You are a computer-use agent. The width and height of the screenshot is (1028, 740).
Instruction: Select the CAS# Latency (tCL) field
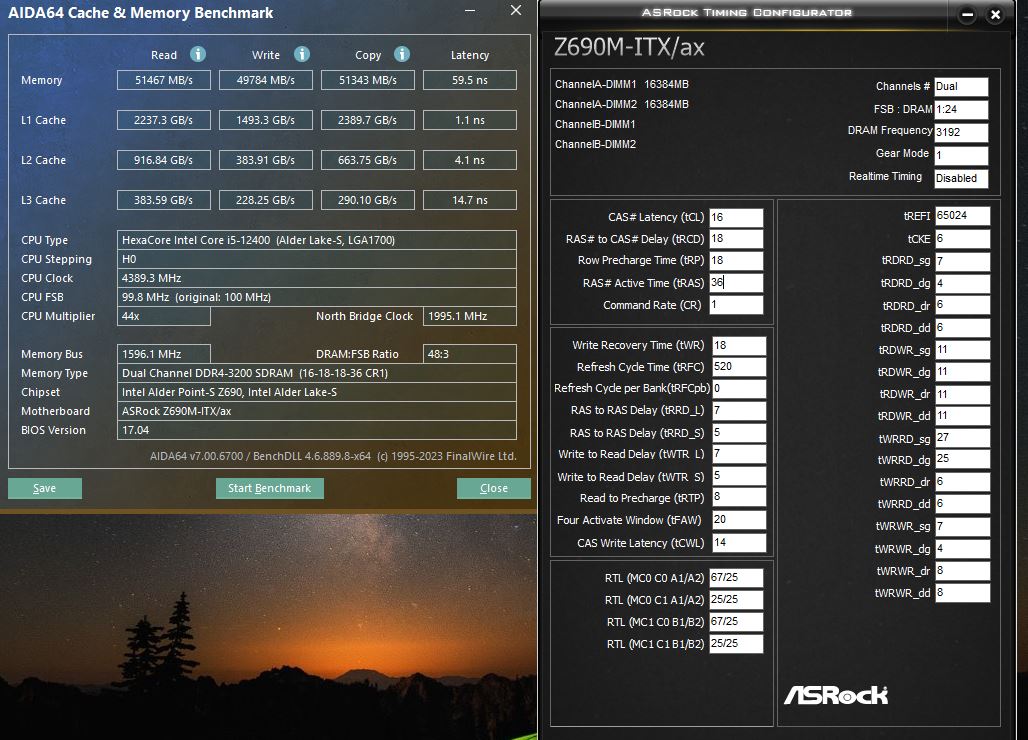[736, 217]
